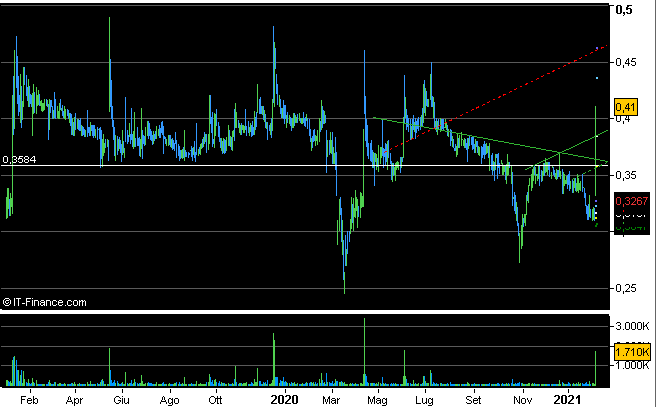Image resolution: width=656 pixels, height=407 pixels.
Task: Click the Nov label on time axis
Action: pyautogui.click(x=521, y=399)
